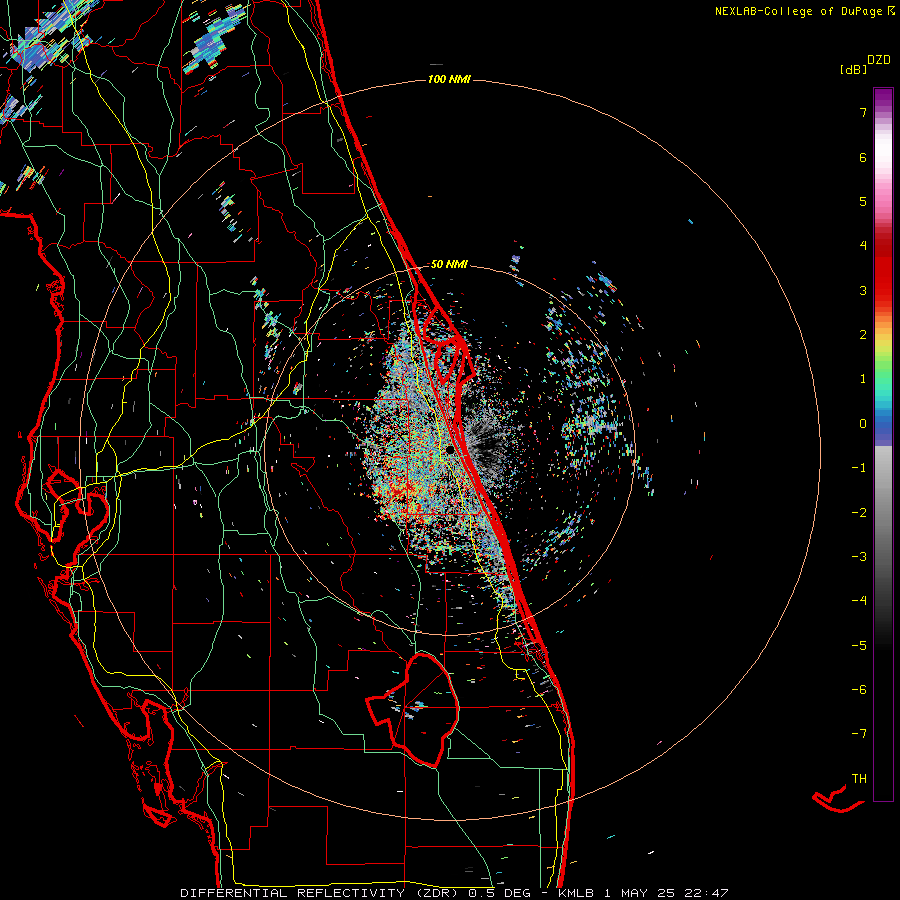This screenshot has height=900, width=900.
Task: Click the -3 dB scale value
Action: tap(859, 556)
